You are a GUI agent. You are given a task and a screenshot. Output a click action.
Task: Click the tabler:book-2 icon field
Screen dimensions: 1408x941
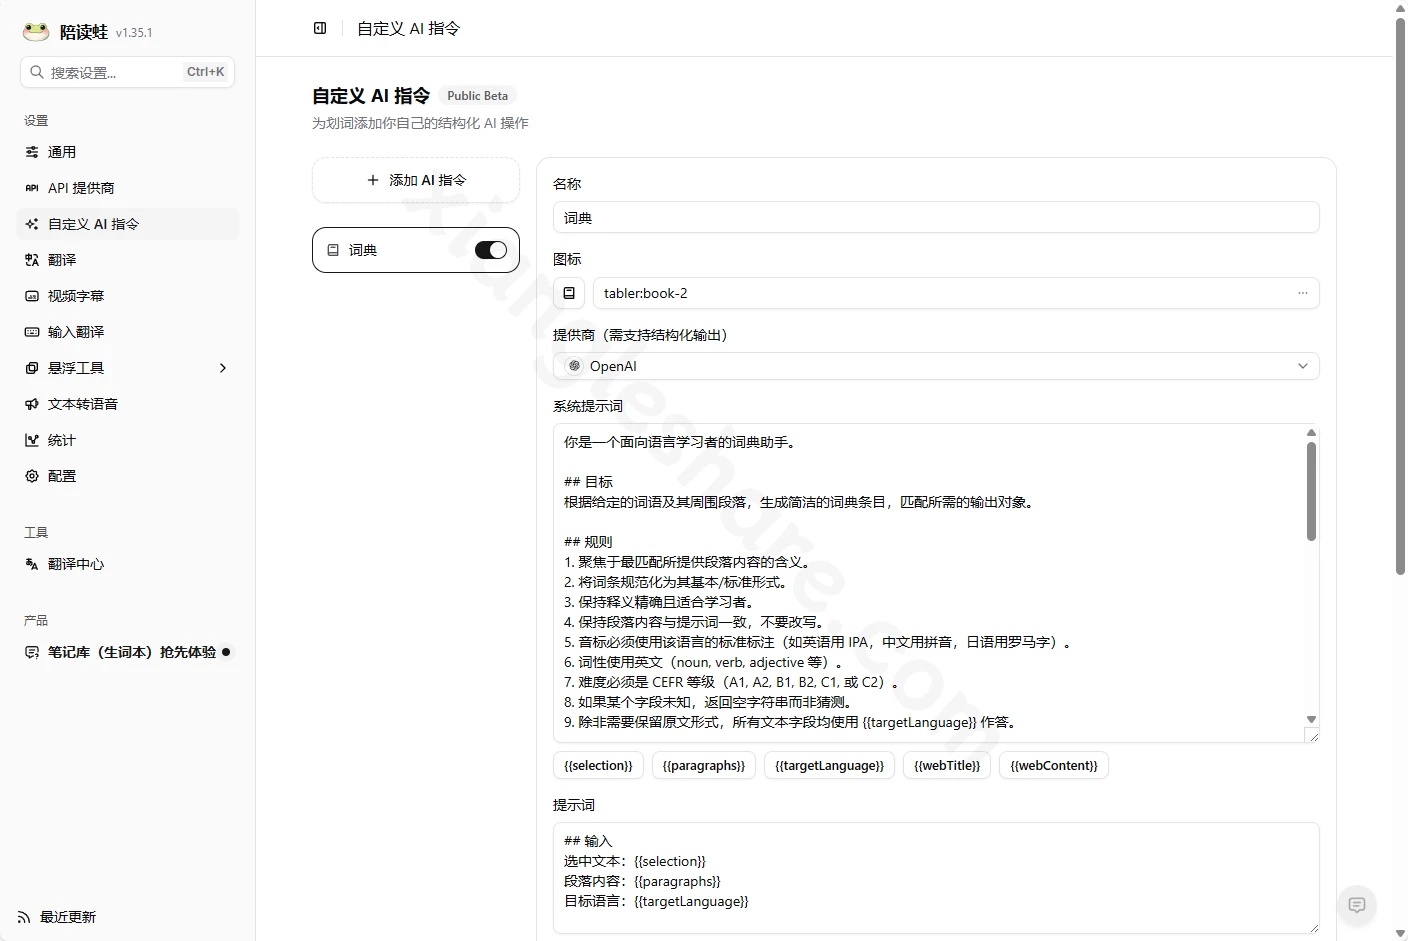956,293
